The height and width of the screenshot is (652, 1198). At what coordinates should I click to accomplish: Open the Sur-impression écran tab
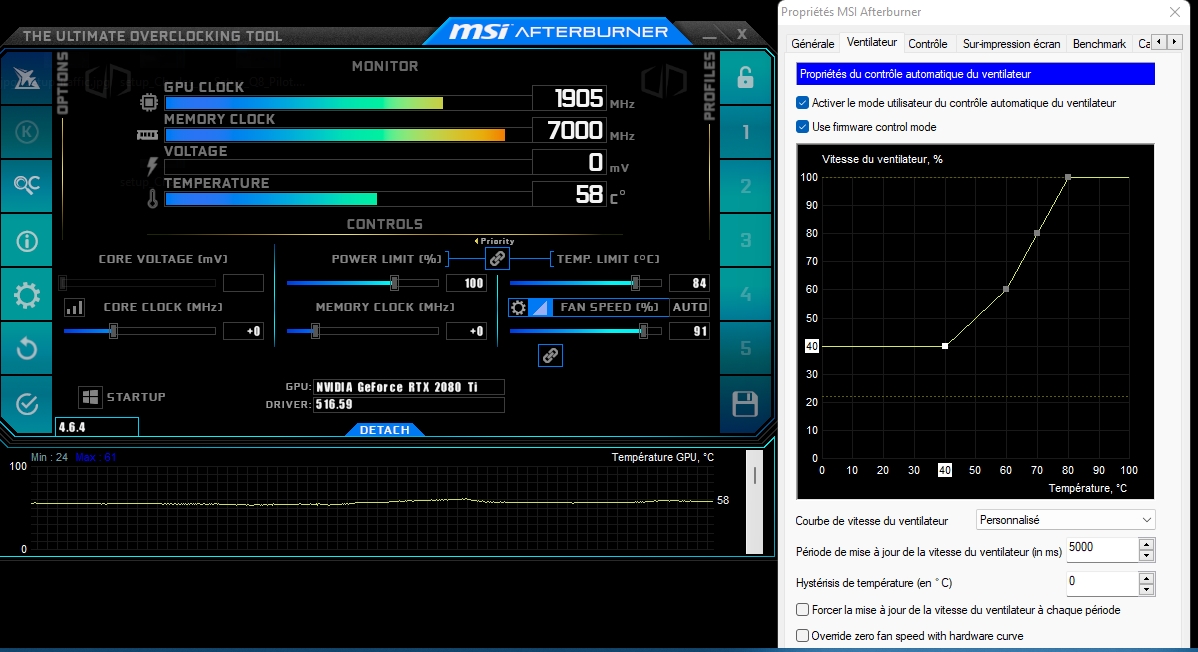click(1012, 44)
